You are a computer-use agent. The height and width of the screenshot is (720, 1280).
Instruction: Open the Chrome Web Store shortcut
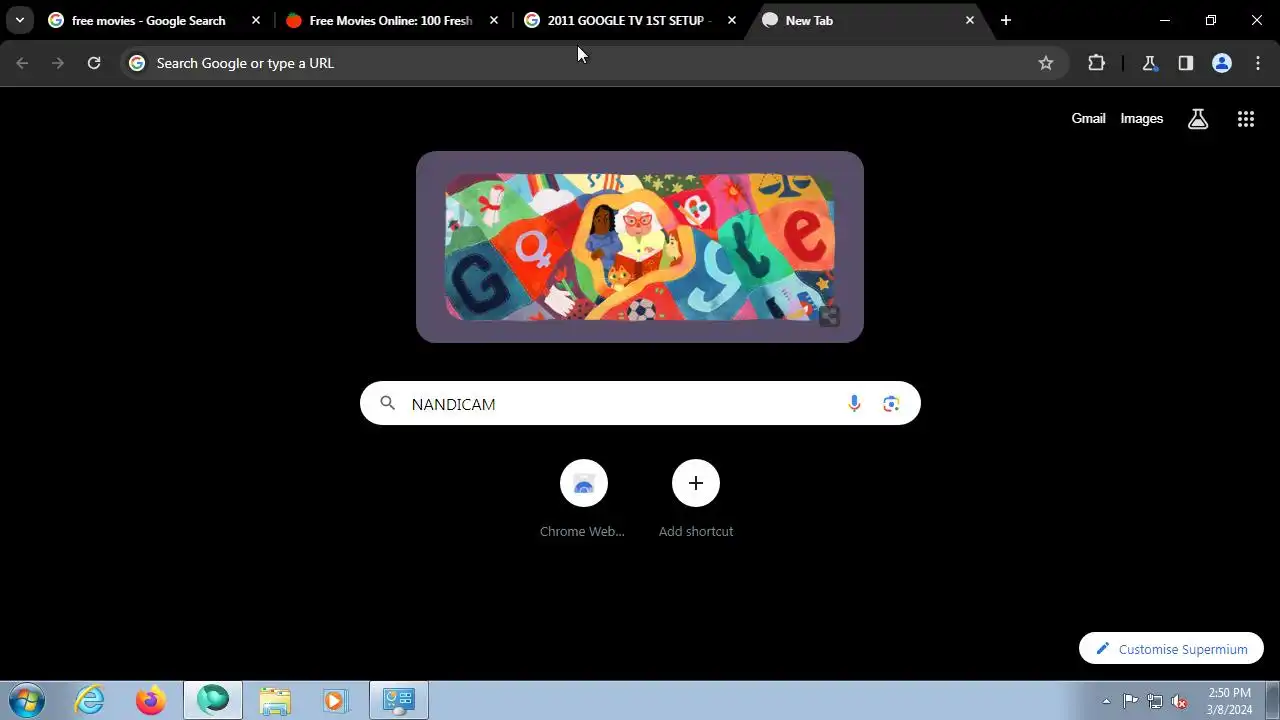click(583, 498)
